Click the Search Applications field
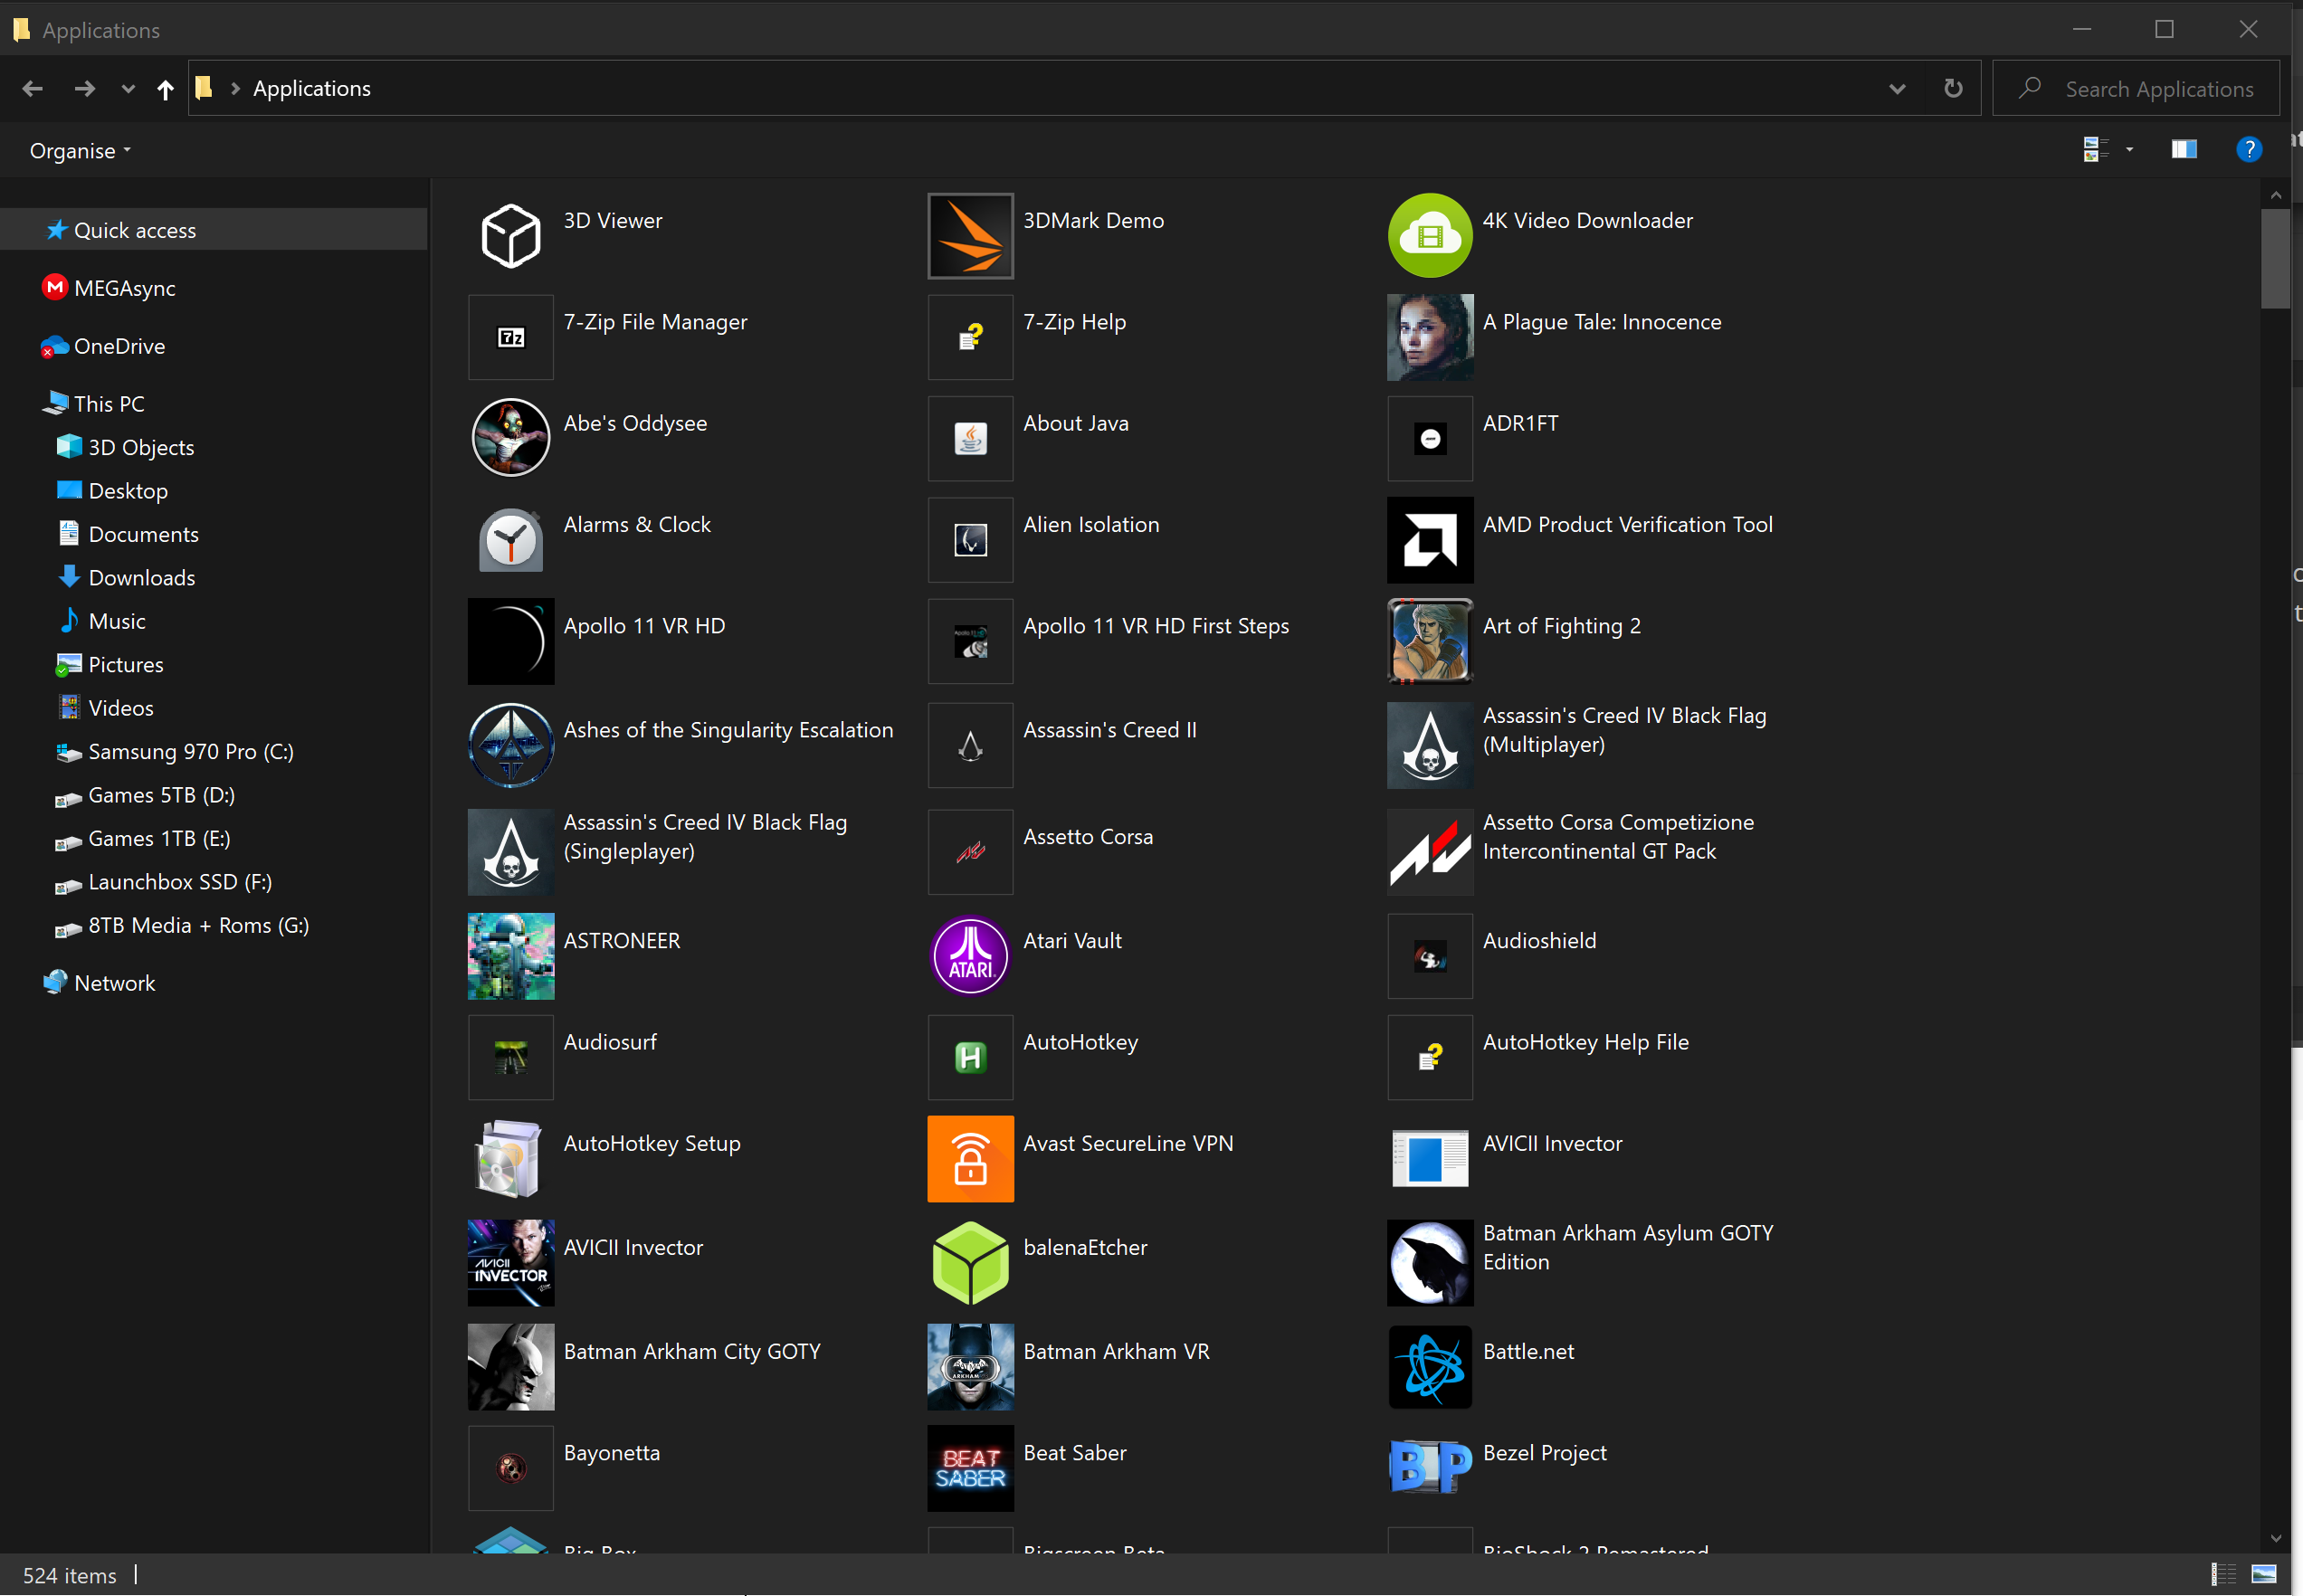2303x1596 pixels. [2135, 89]
